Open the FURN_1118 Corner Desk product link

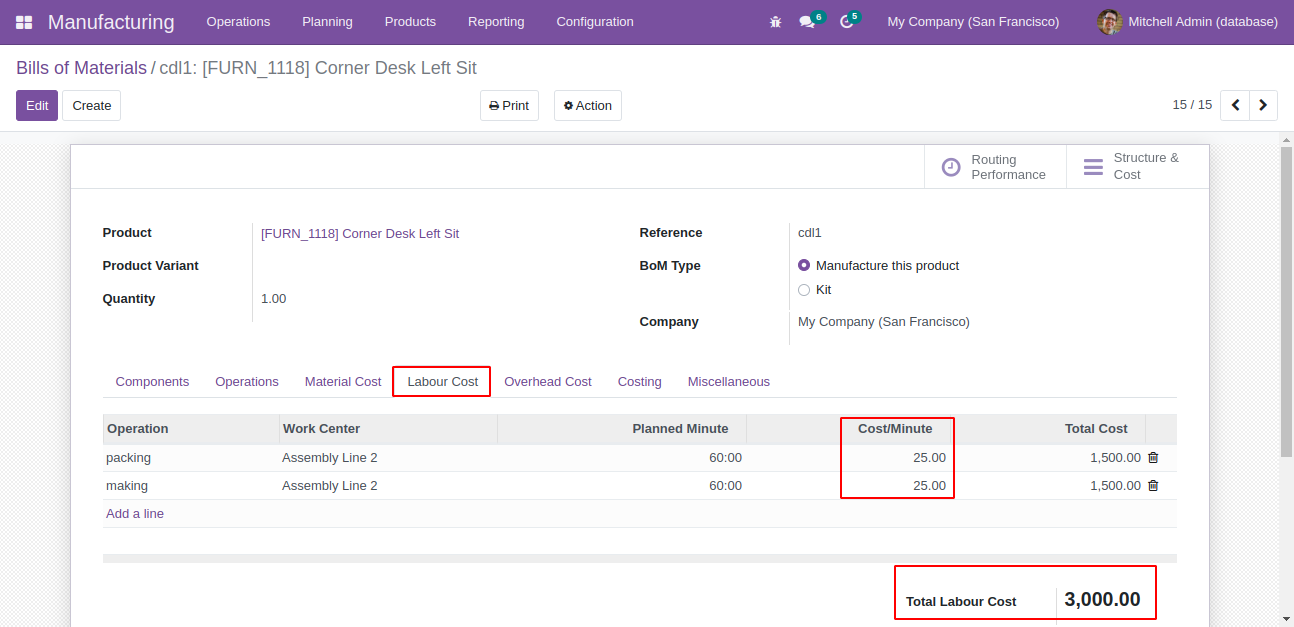click(x=360, y=234)
